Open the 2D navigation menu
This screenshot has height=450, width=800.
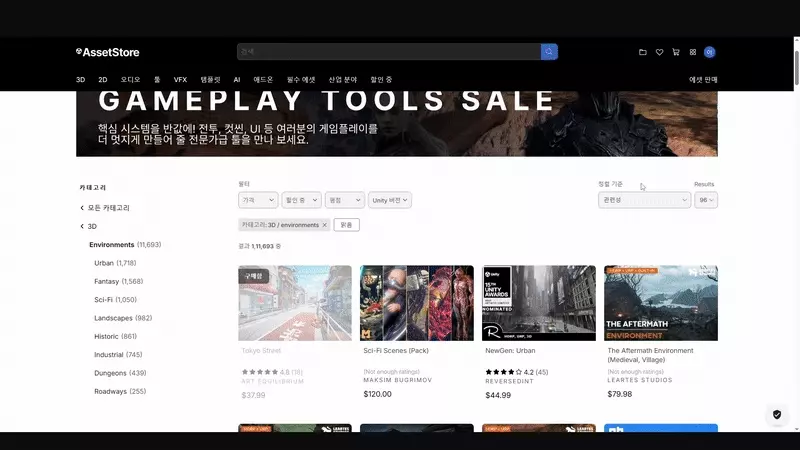[x=103, y=80]
